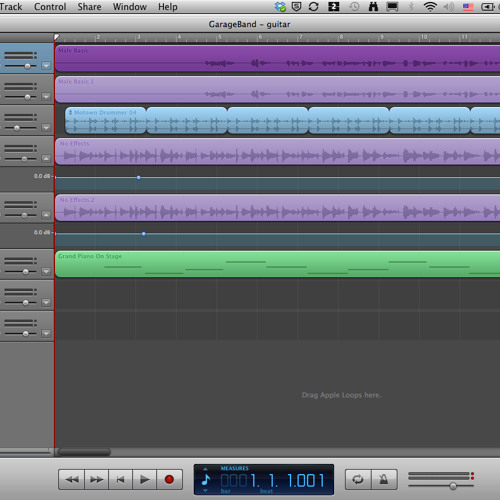
Task: Click the shield icon in menu bar
Action: pos(296,6)
